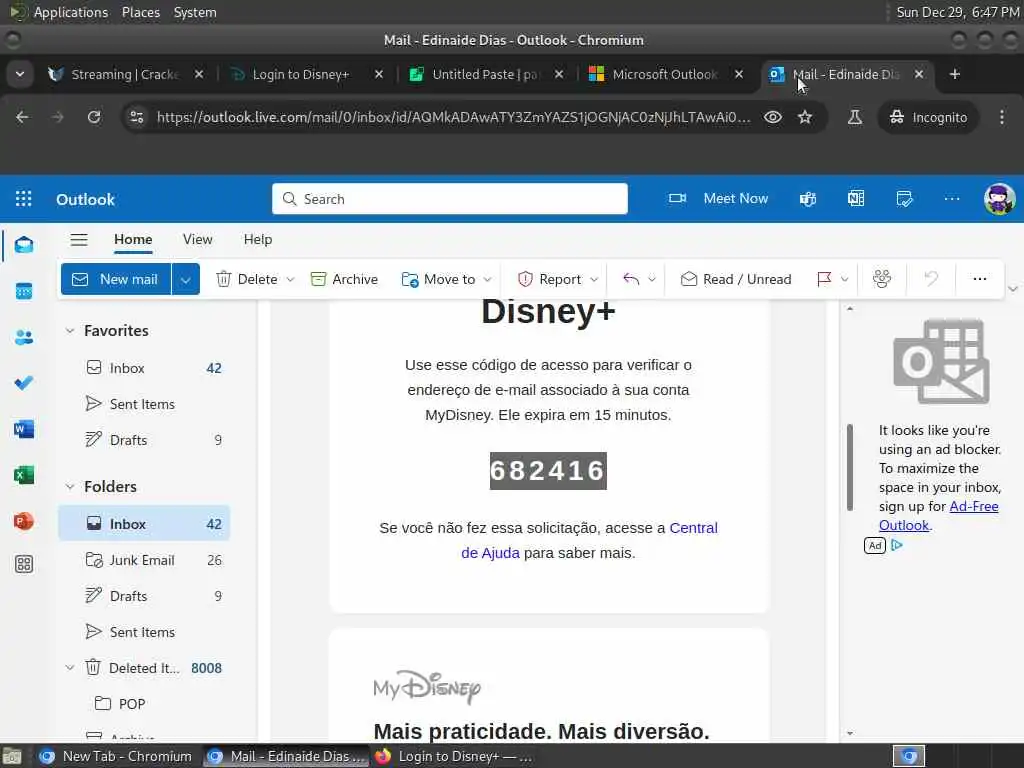Open the Applications system menu

point(71,12)
